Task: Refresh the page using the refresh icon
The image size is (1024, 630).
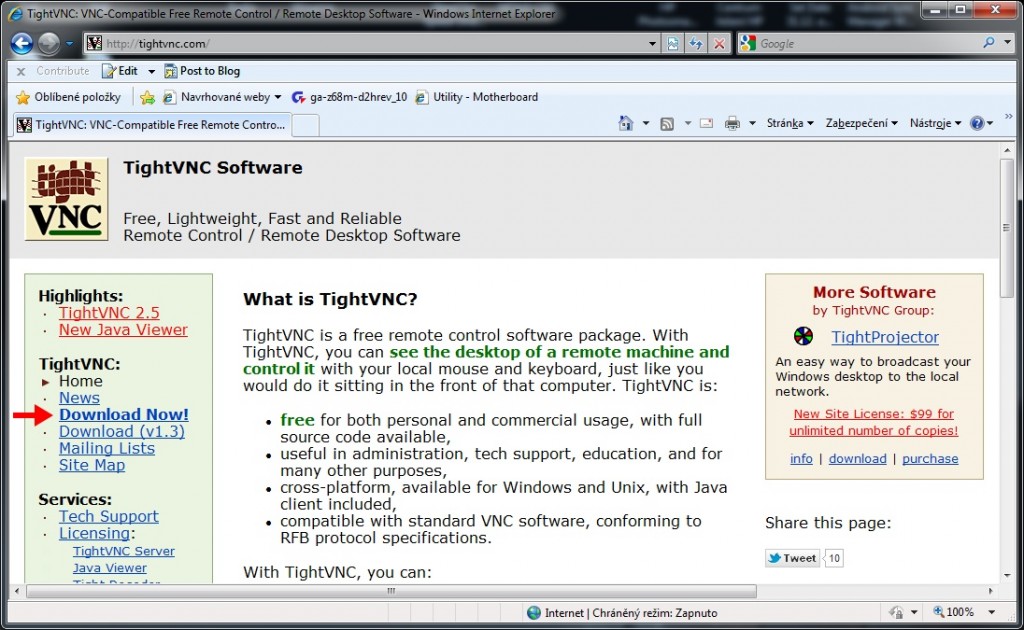Action: point(696,44)
